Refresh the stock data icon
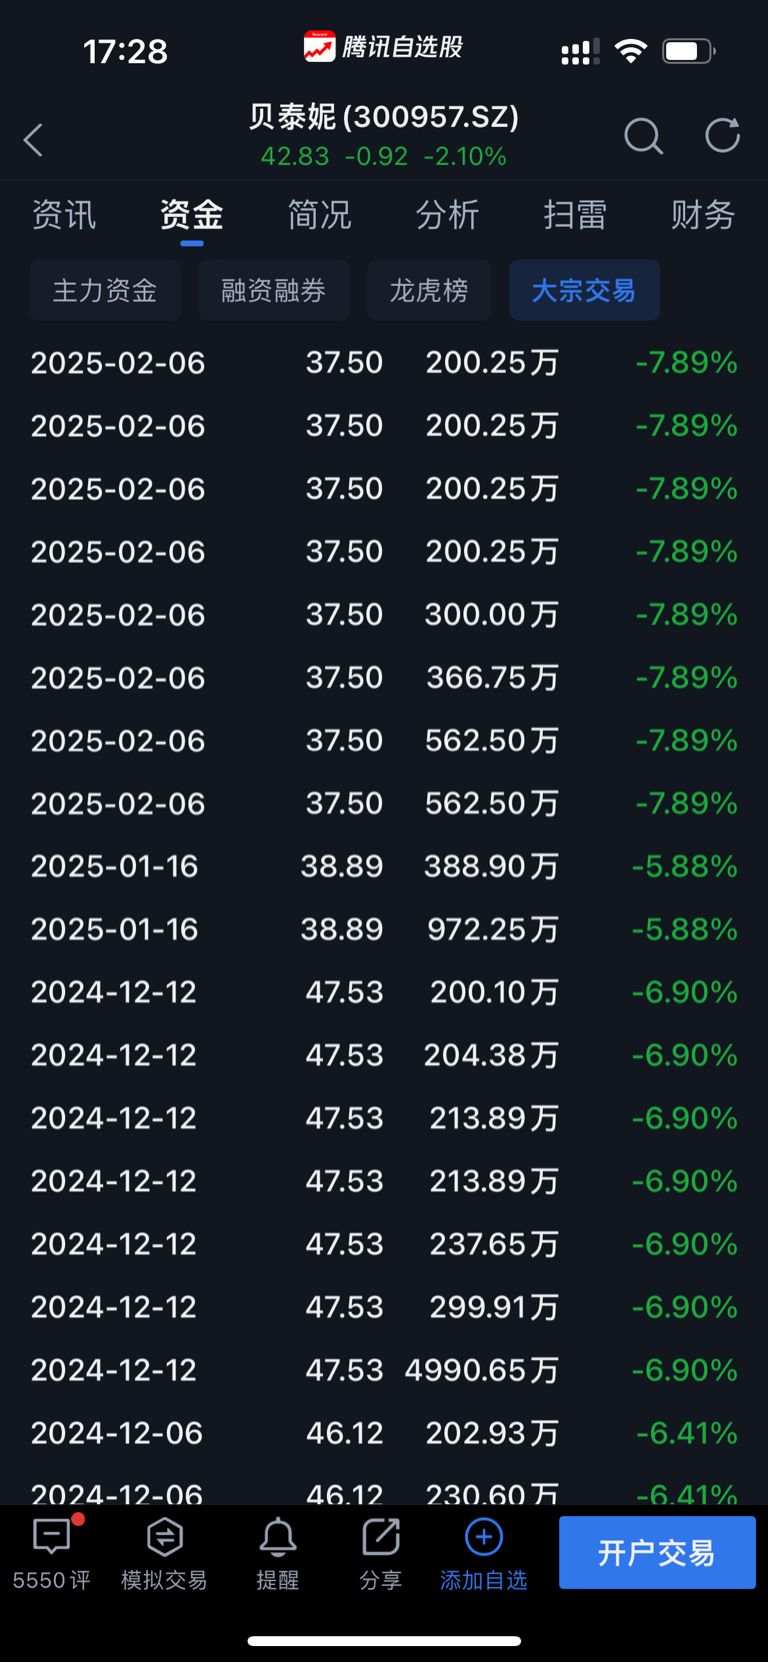Screen dimensions: 768x1663 point(722,135)
